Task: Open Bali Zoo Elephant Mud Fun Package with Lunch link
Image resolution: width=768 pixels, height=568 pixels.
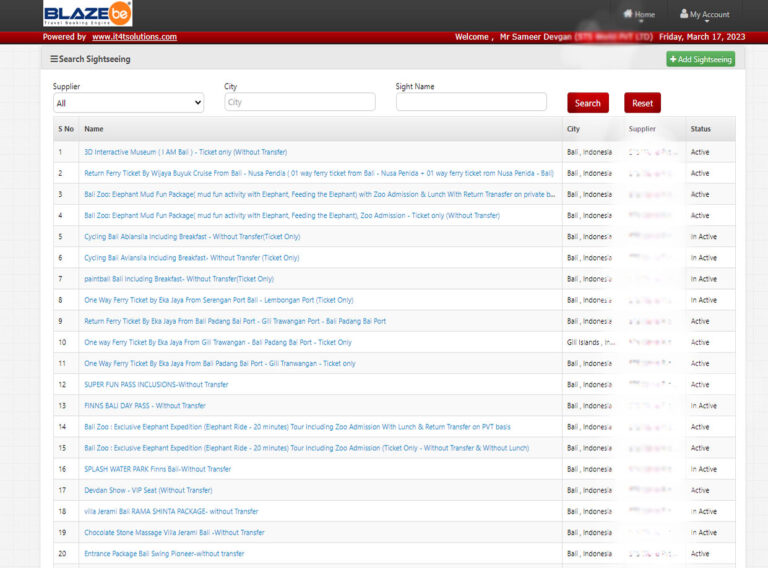Action: click(x=319, y=194)
